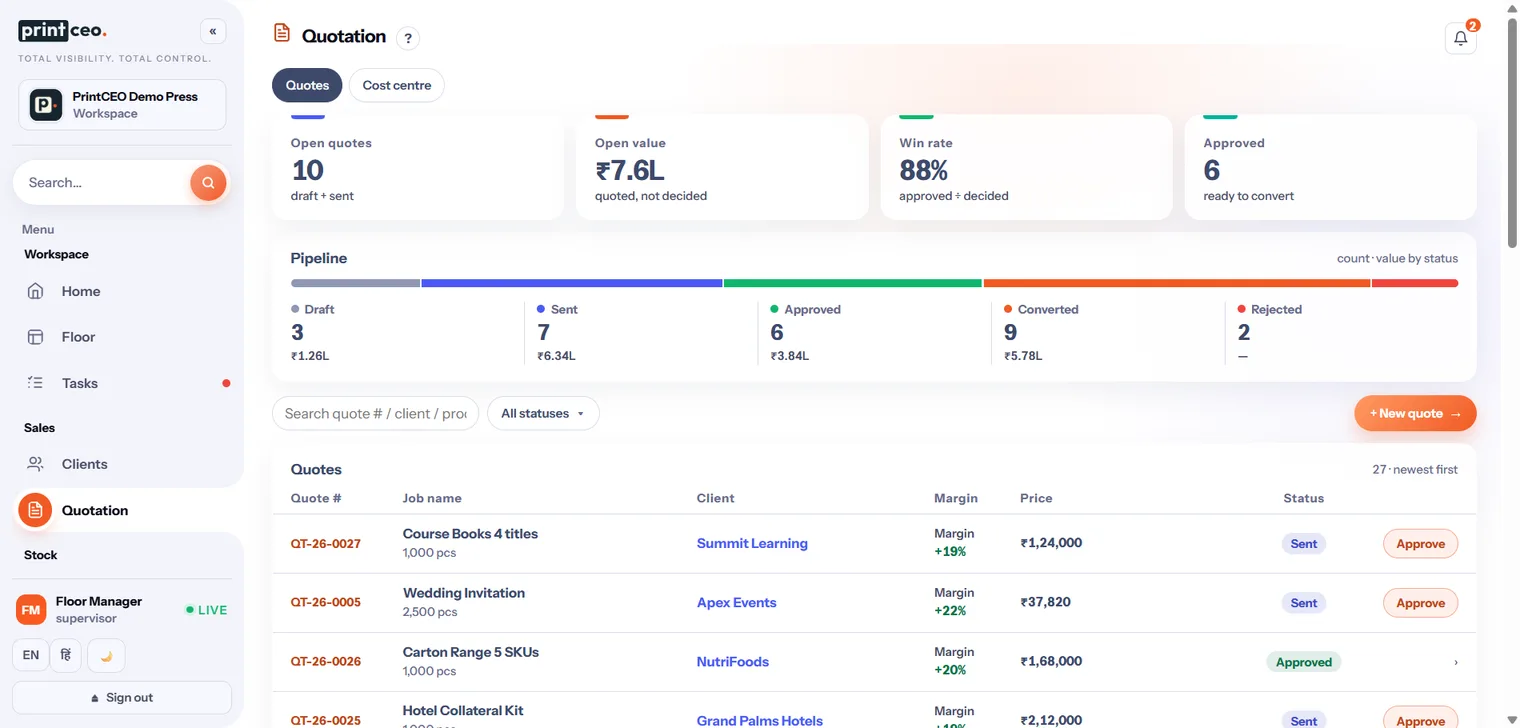Click the PrintCEO logo
The height and width of the screenshot is (728, 1520).
pyautogui.click(x=62, y=31)
